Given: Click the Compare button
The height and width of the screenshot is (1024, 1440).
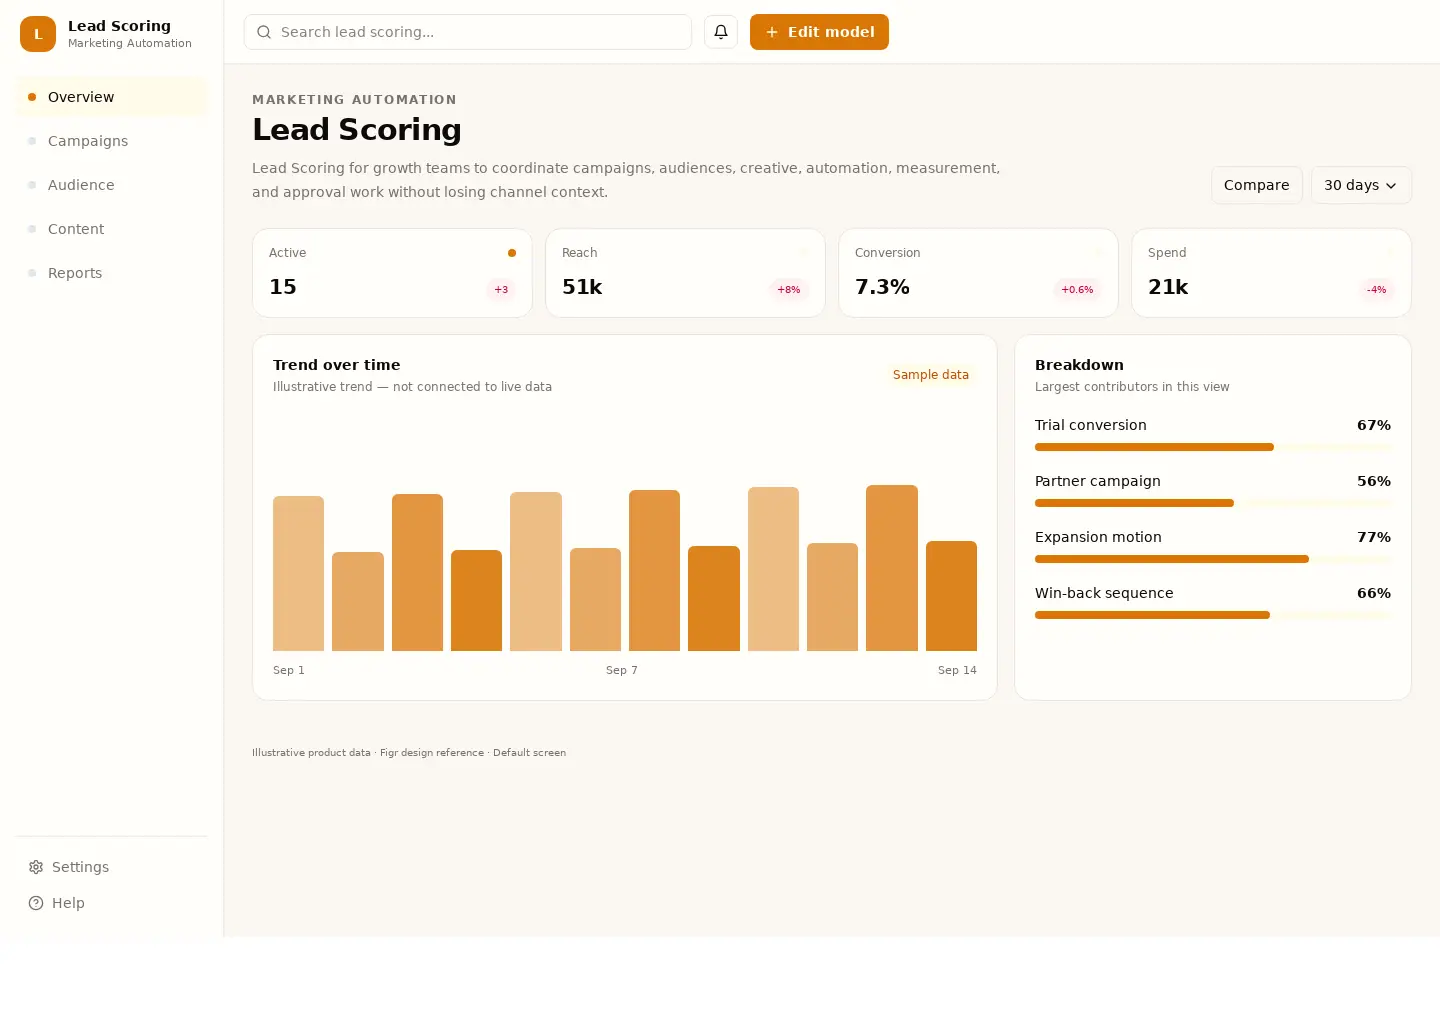Looking at the screenshot, I should click(x=1256, y=185).
